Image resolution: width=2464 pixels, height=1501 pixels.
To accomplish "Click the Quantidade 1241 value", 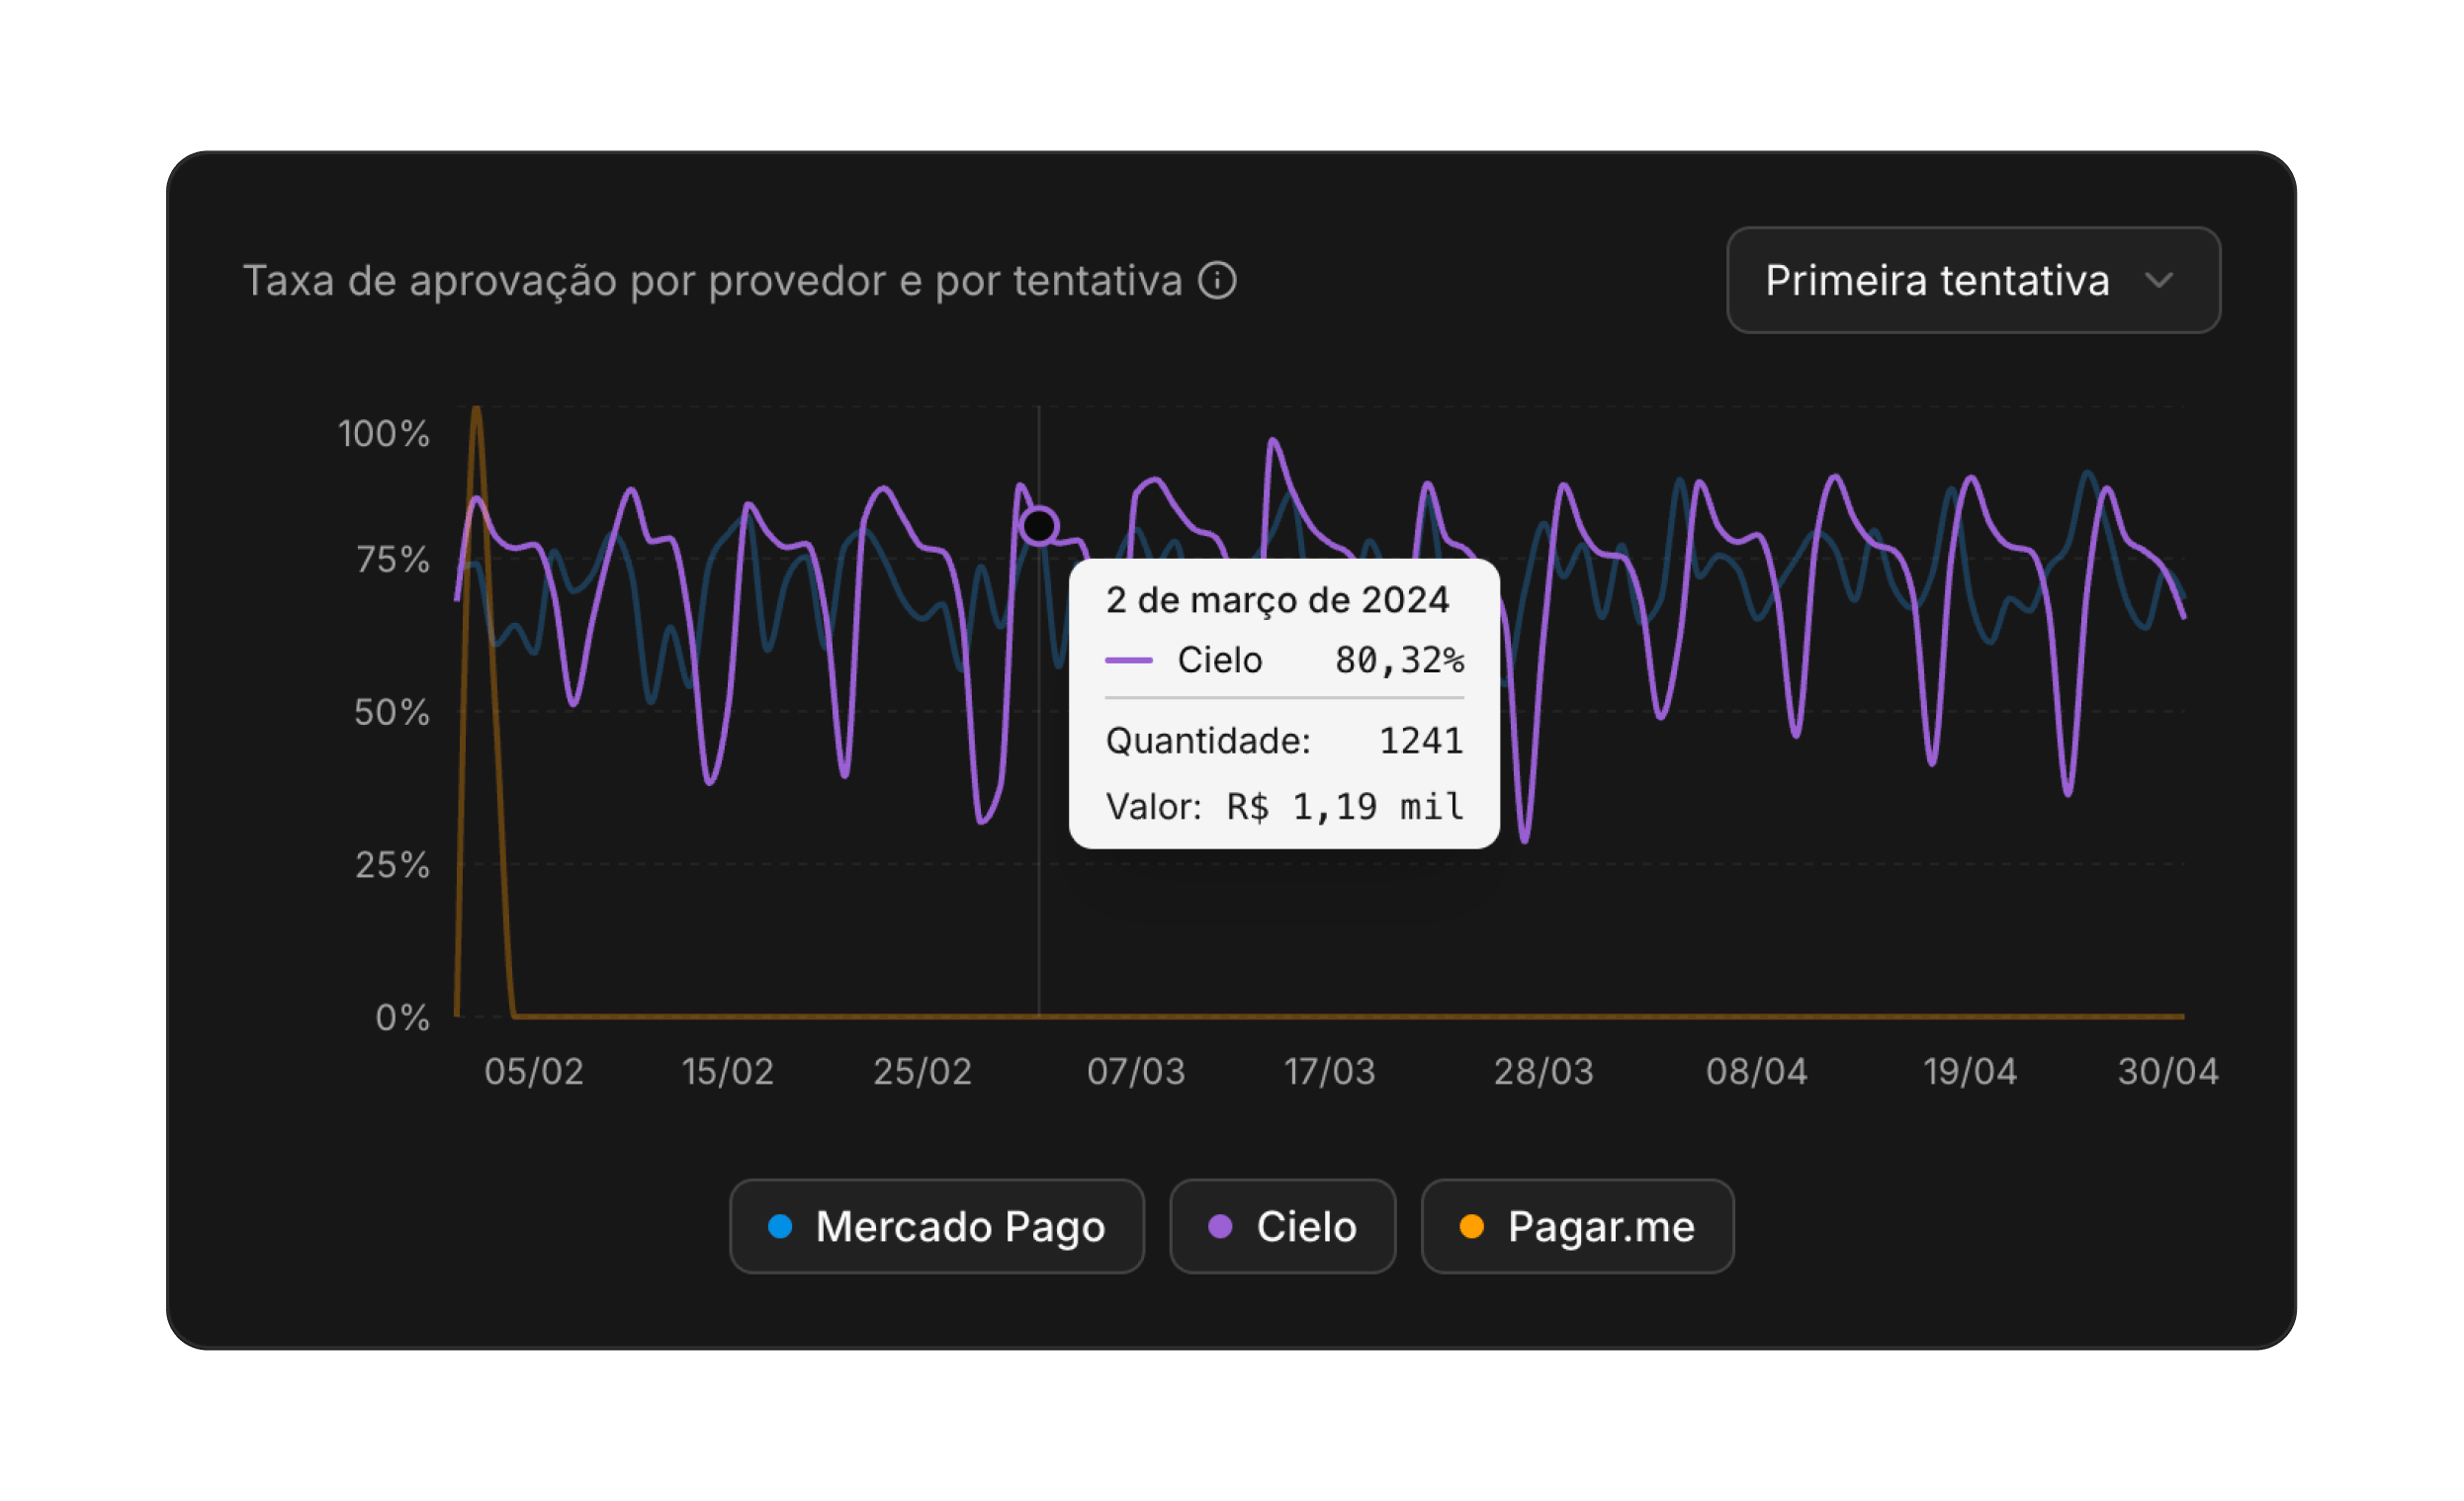I will pos(1421,741).
